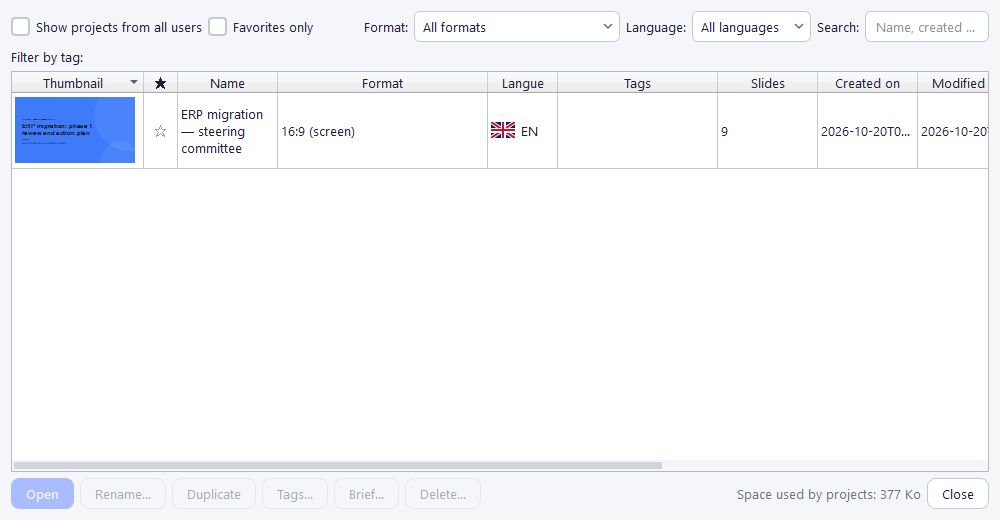1000x520 pixels.
Task: Click the Tags column header
Action: tap(637, 83)
